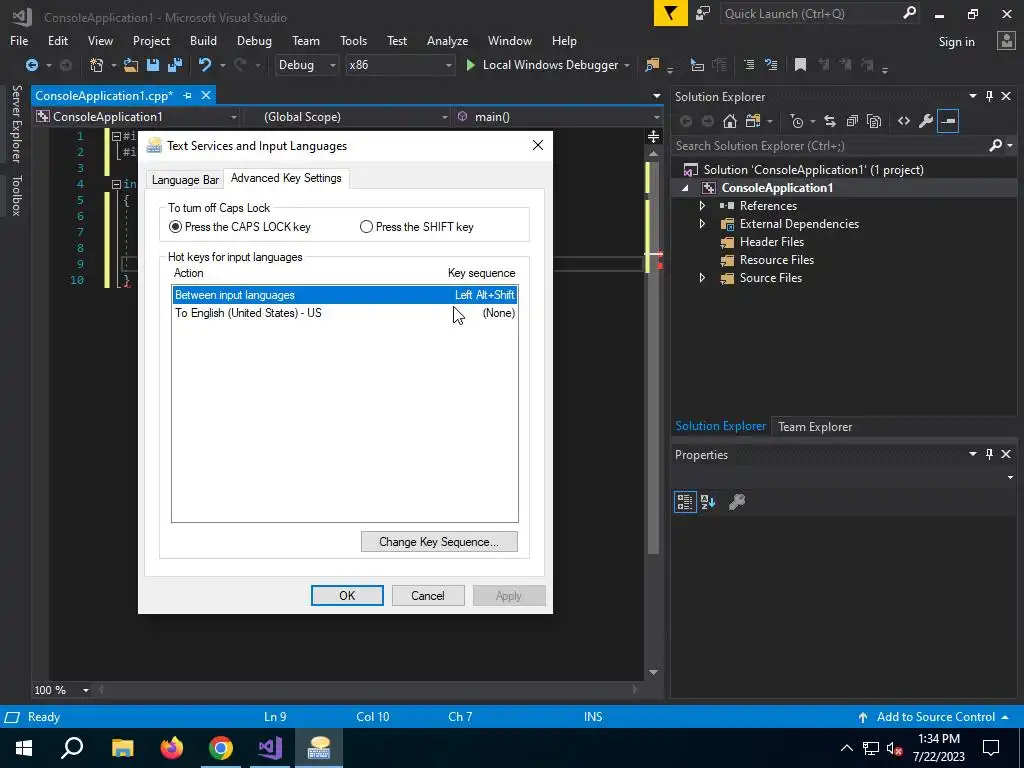Pin the ConsoleApplication1.cpp tab
The image size is (1024, 768).
187,95
